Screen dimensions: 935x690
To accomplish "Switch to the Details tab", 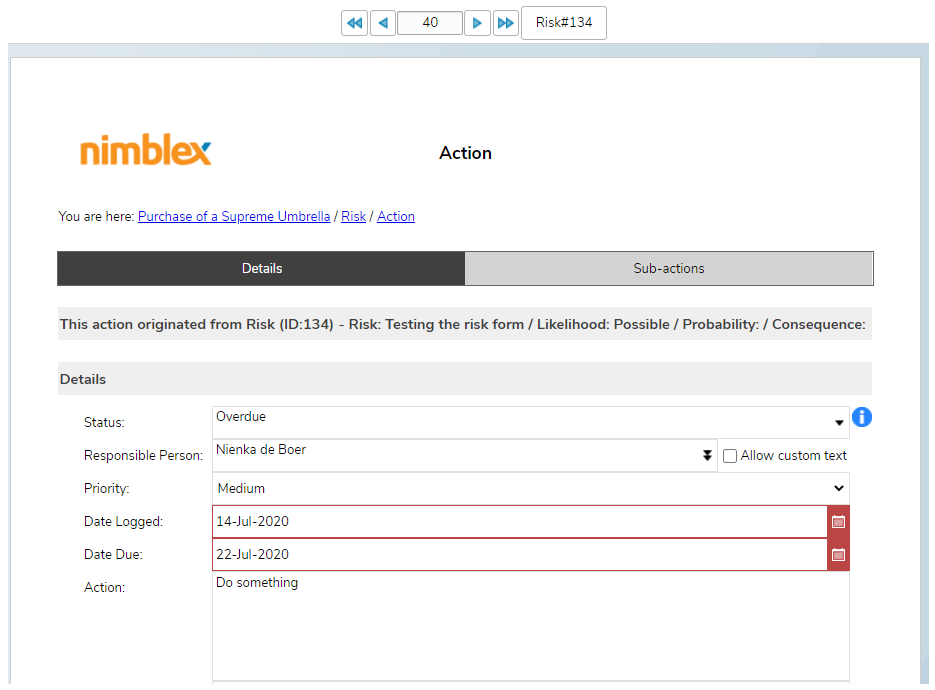I will [261, 268].
